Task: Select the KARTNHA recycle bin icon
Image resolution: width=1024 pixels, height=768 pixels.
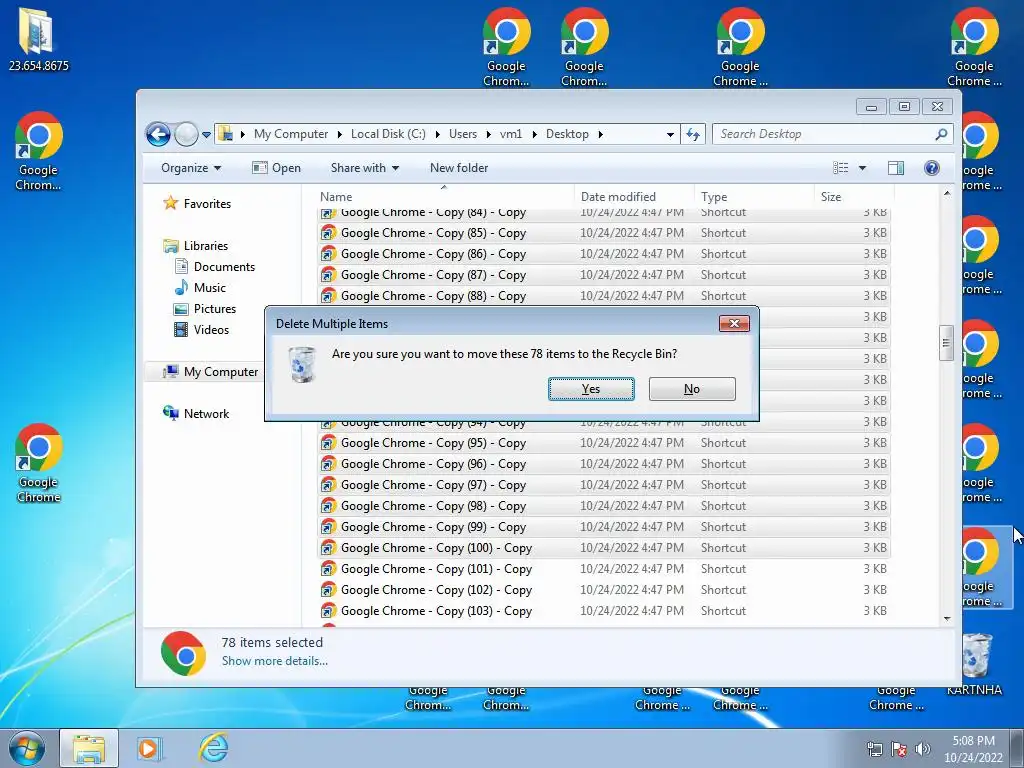Action: (x=974, y=665)
